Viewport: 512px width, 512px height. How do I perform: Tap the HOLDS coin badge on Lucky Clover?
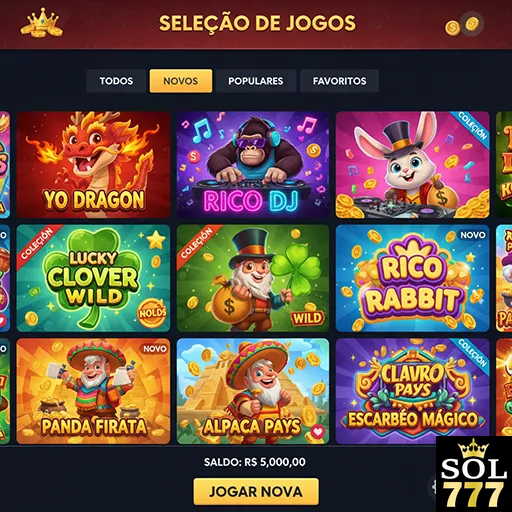152,313
